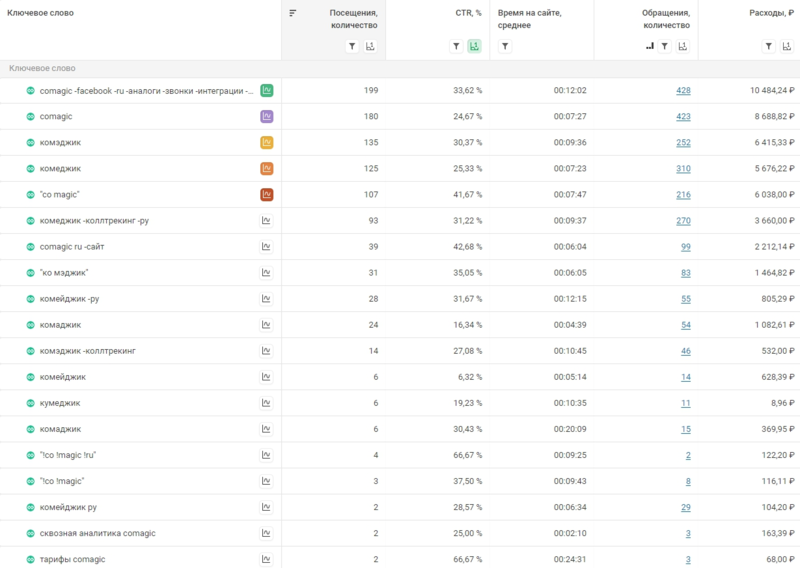Screen dimensions: 800x568
Task: Open the 29 обращения link
Action: pos(686,507)
